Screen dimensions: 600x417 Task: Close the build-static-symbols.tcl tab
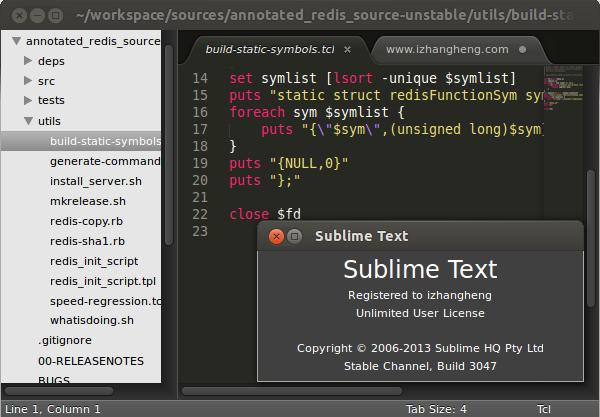pyautogui.click(x=349, y=49)
